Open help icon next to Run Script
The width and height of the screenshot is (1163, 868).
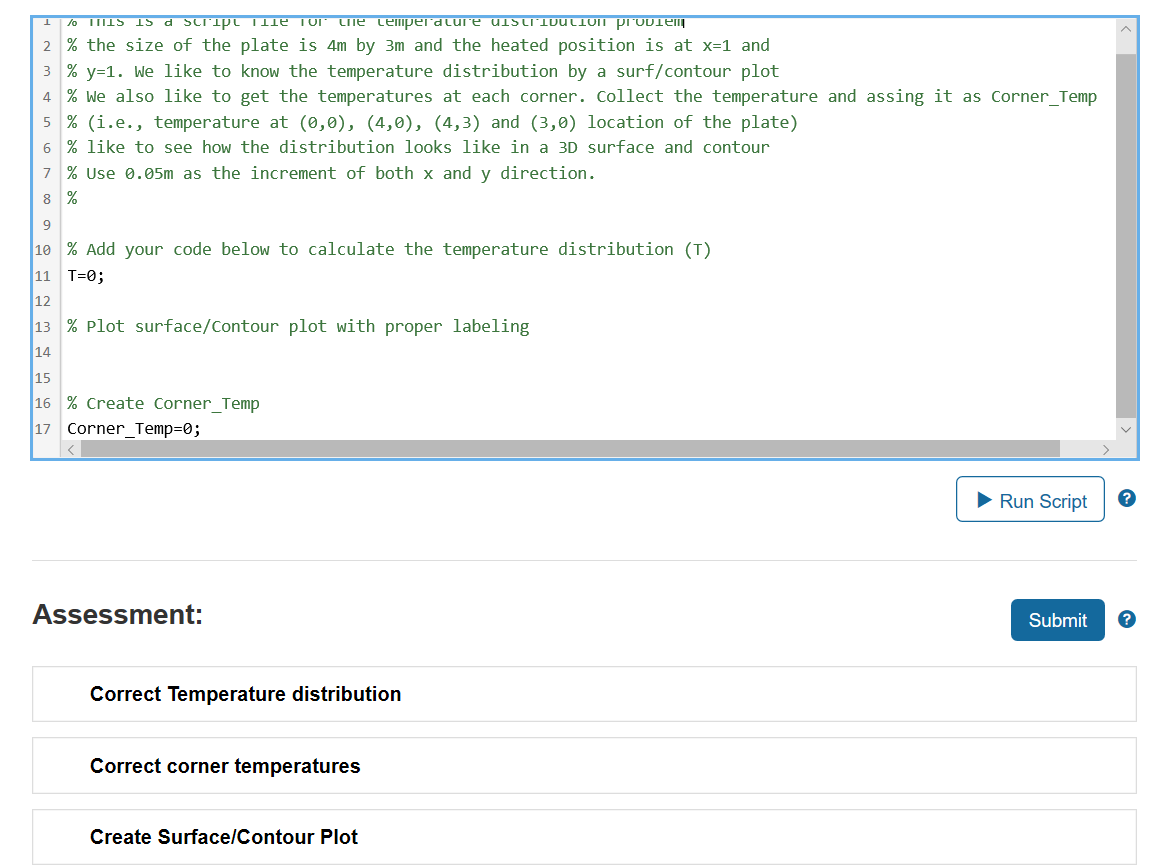click(x=1127, y=498)
